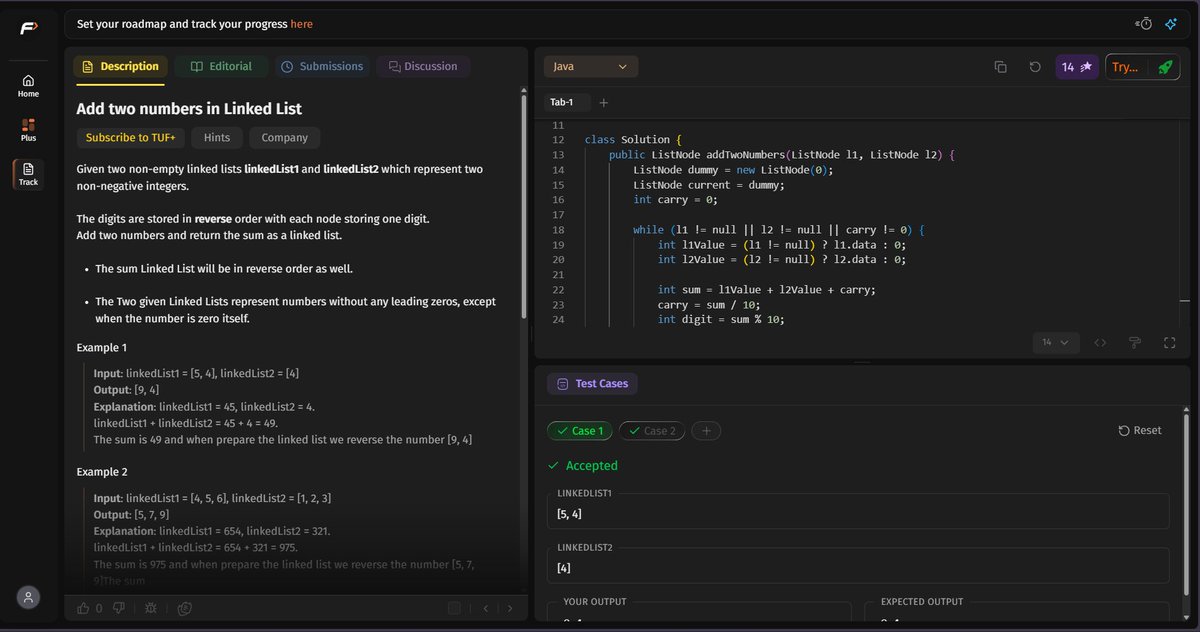Like the problem with thumbs up
This screenshot has height=632, width=1200.
click(x=83, y=607)
